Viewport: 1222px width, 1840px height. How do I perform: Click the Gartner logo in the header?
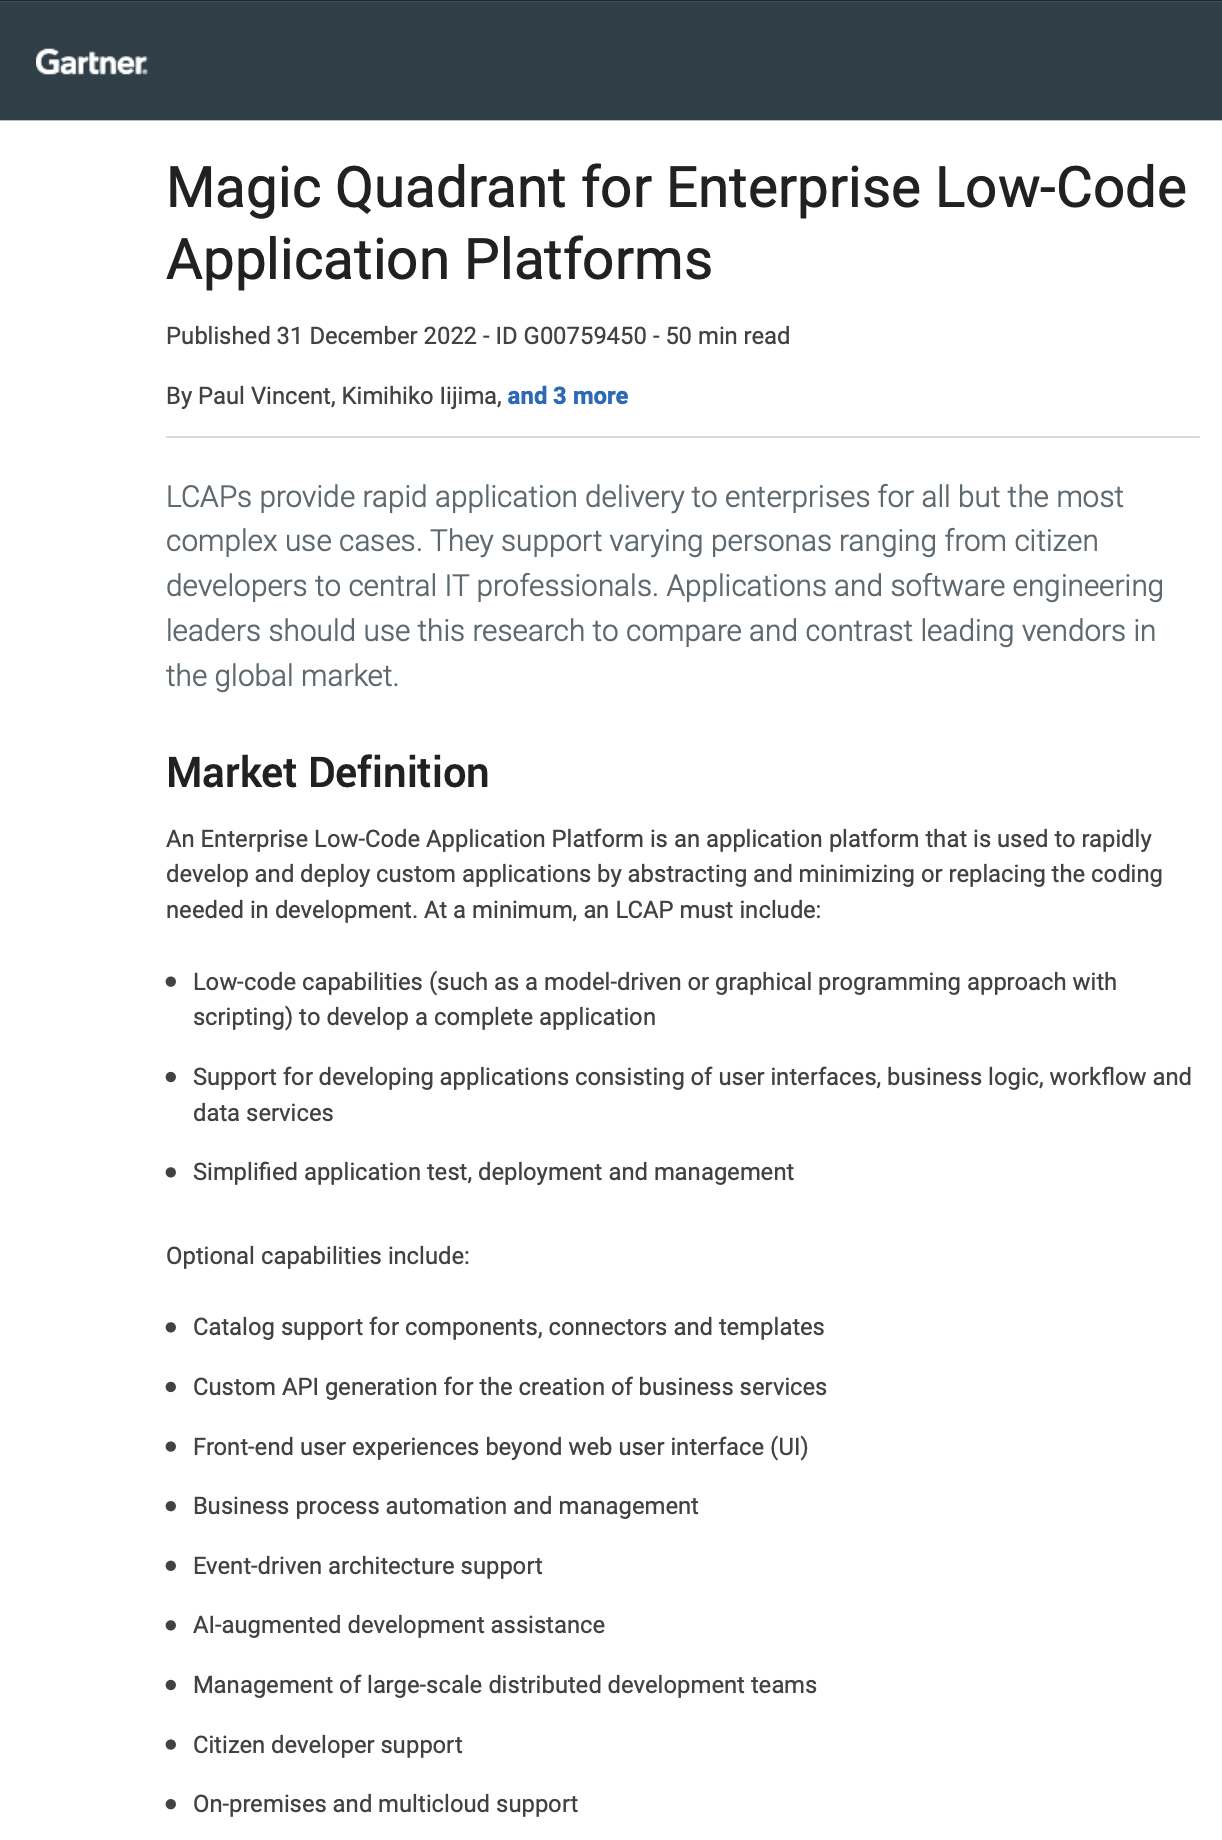91,62
